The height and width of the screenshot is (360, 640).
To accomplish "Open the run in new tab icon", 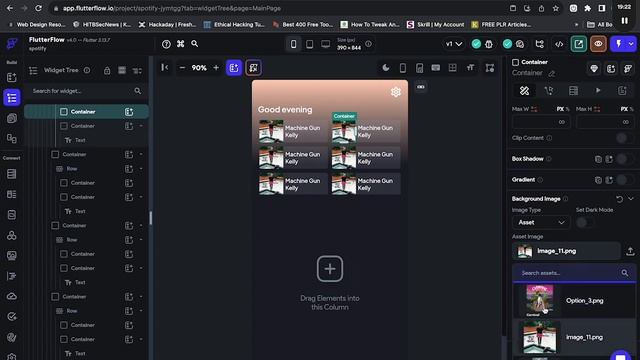I will pyautogui.click(x=578, y=44).
